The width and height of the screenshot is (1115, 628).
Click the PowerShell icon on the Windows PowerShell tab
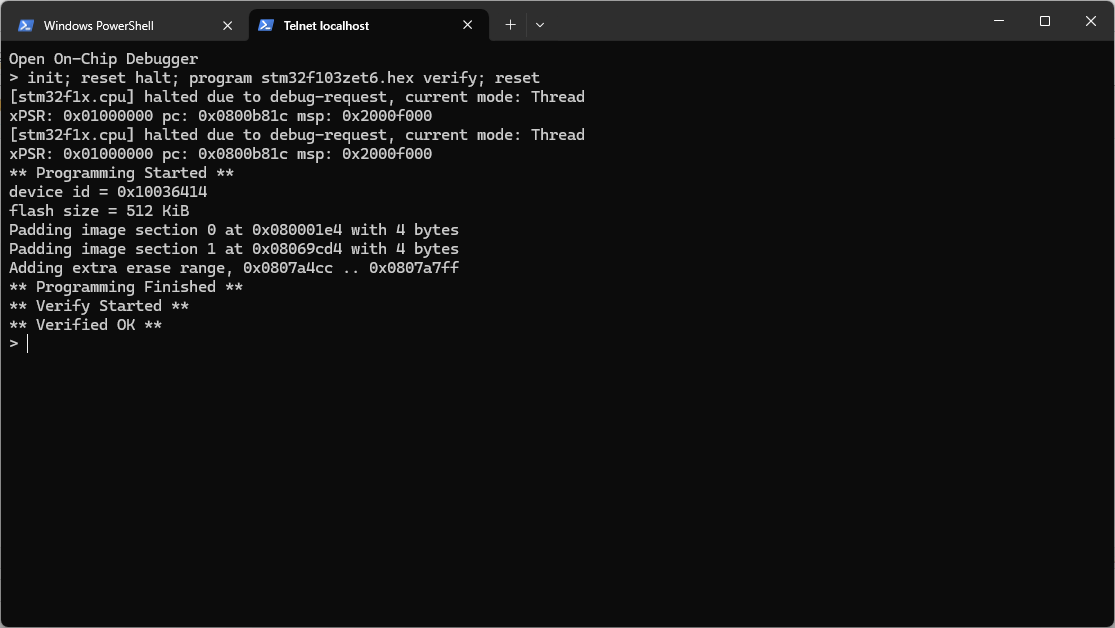tap(26, 26)
